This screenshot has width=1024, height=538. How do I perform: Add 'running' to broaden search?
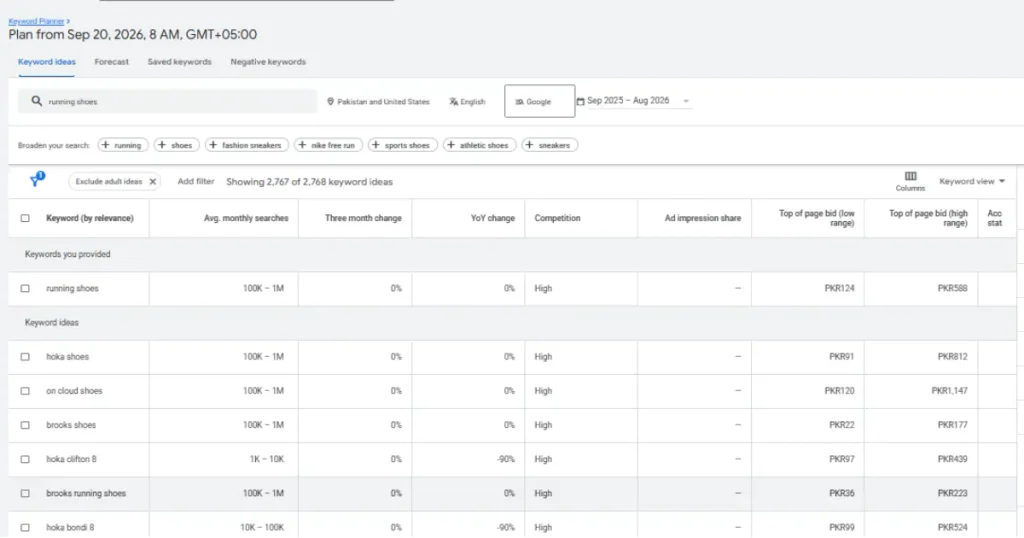coord(123,145)
